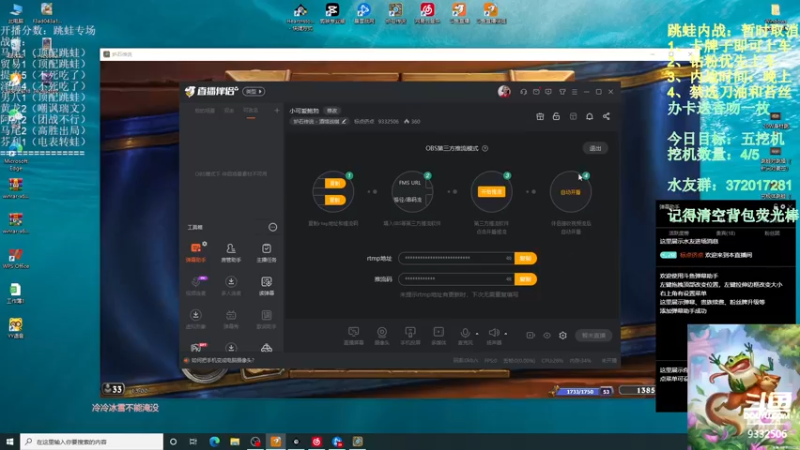800x450 pixels.
Task: Open File Explorer from the taskbar
Action: click(235, 441)
